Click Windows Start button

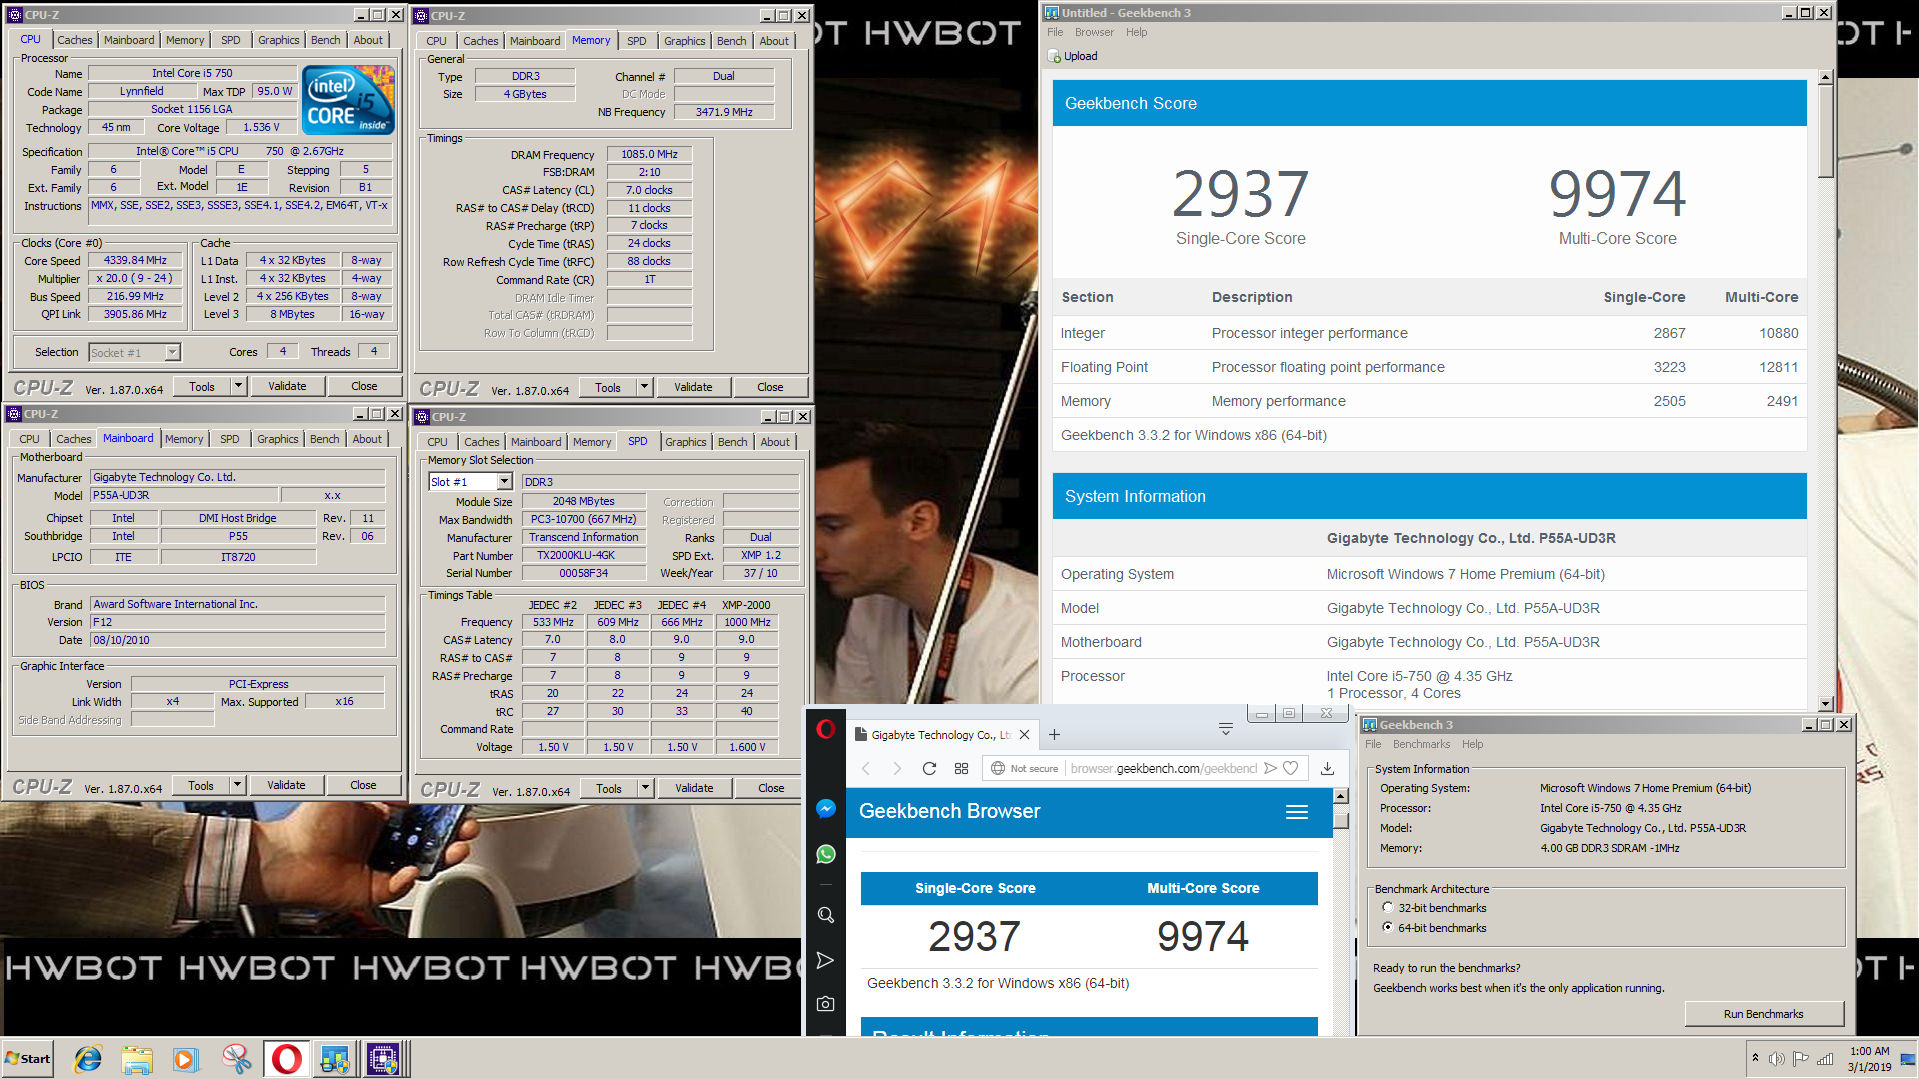(28, 1058)
